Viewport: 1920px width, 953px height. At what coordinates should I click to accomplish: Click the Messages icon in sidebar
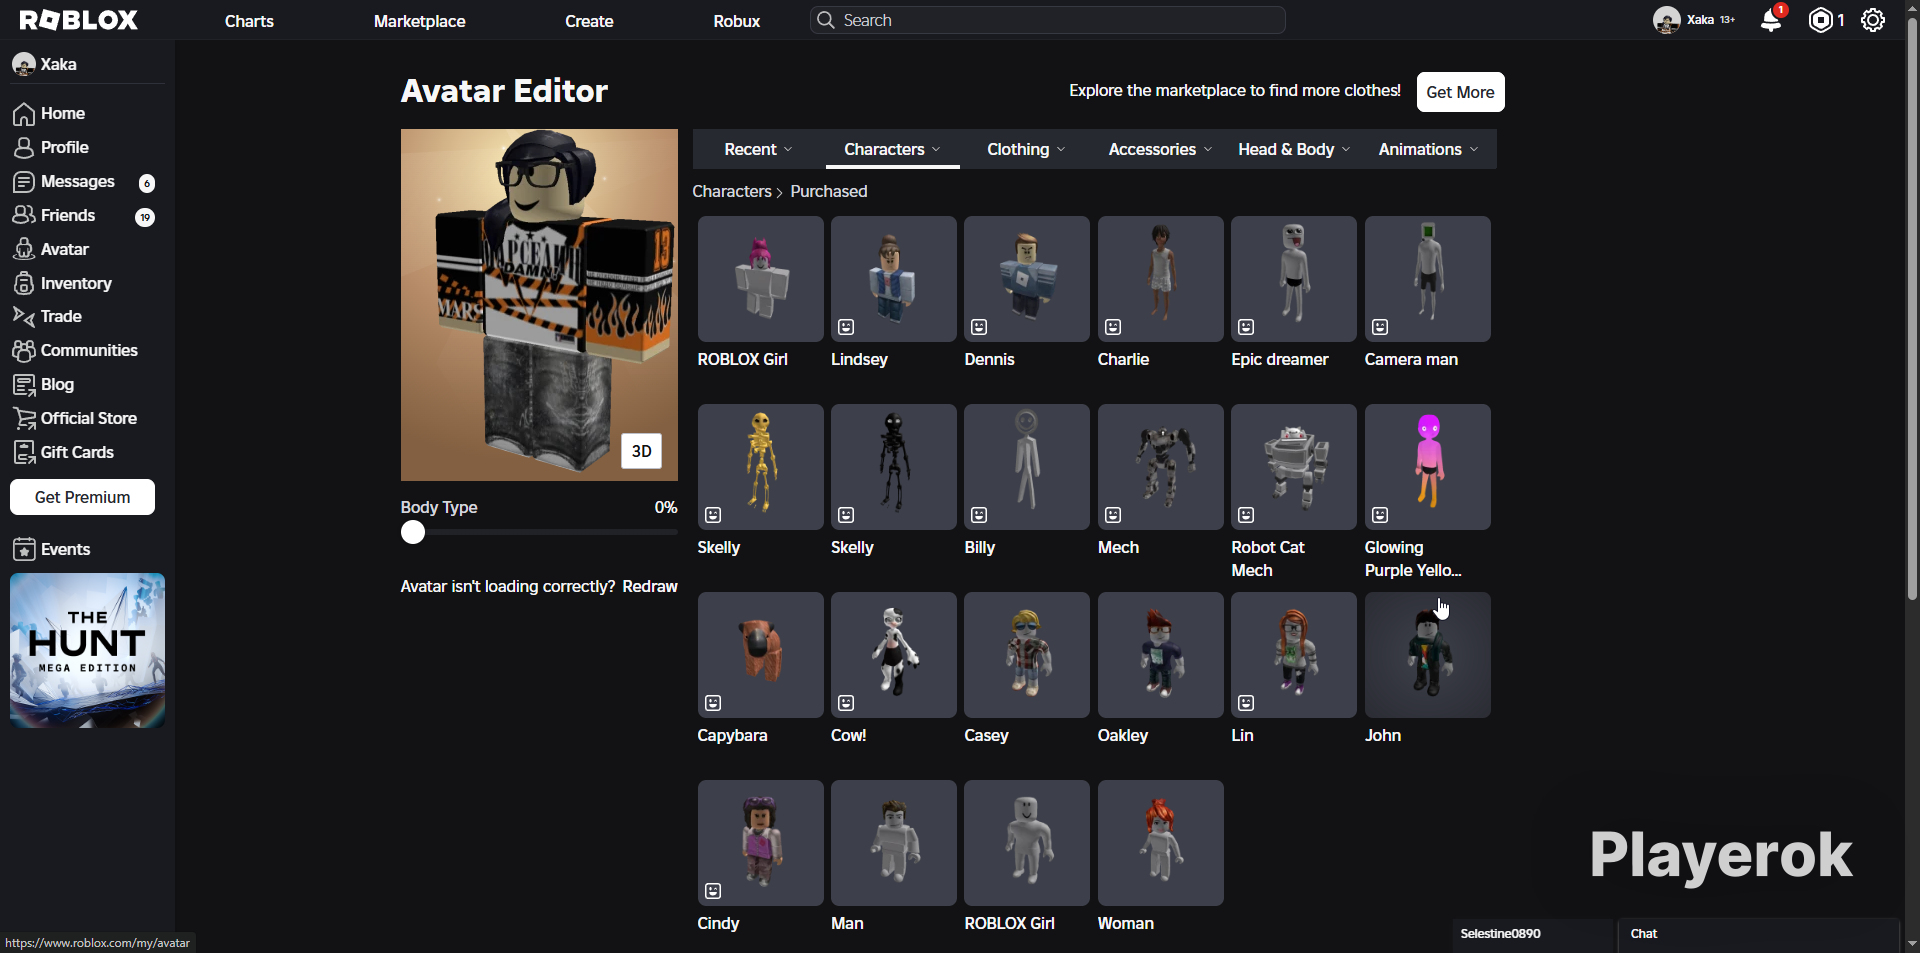coord(24,182)
